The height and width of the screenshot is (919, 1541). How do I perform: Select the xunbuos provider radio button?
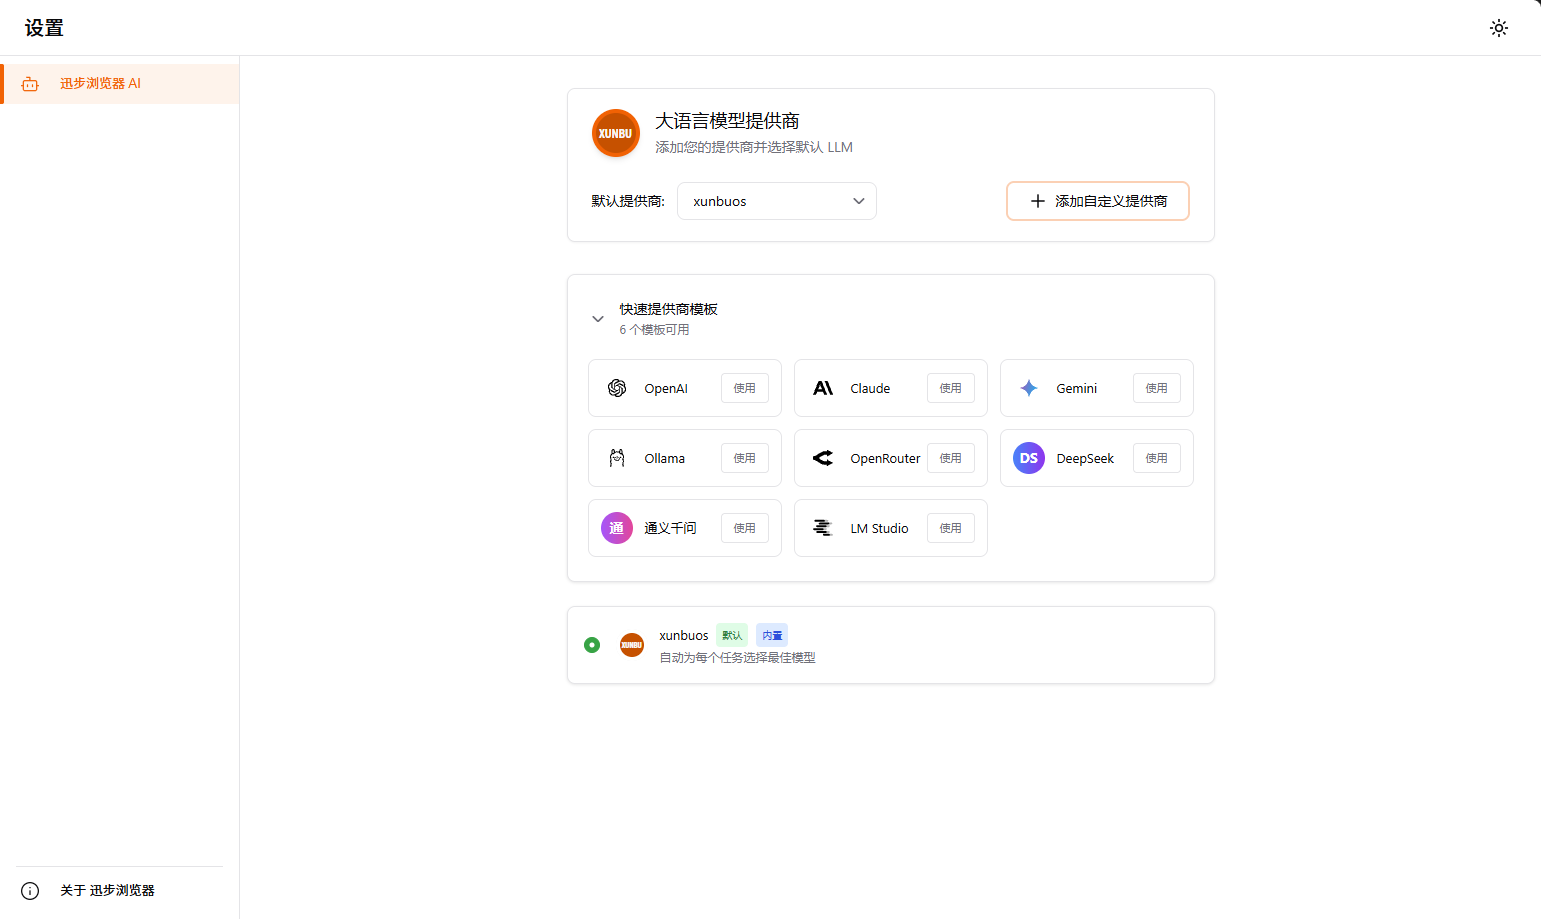pyautogui.click(x=592, y=645)
